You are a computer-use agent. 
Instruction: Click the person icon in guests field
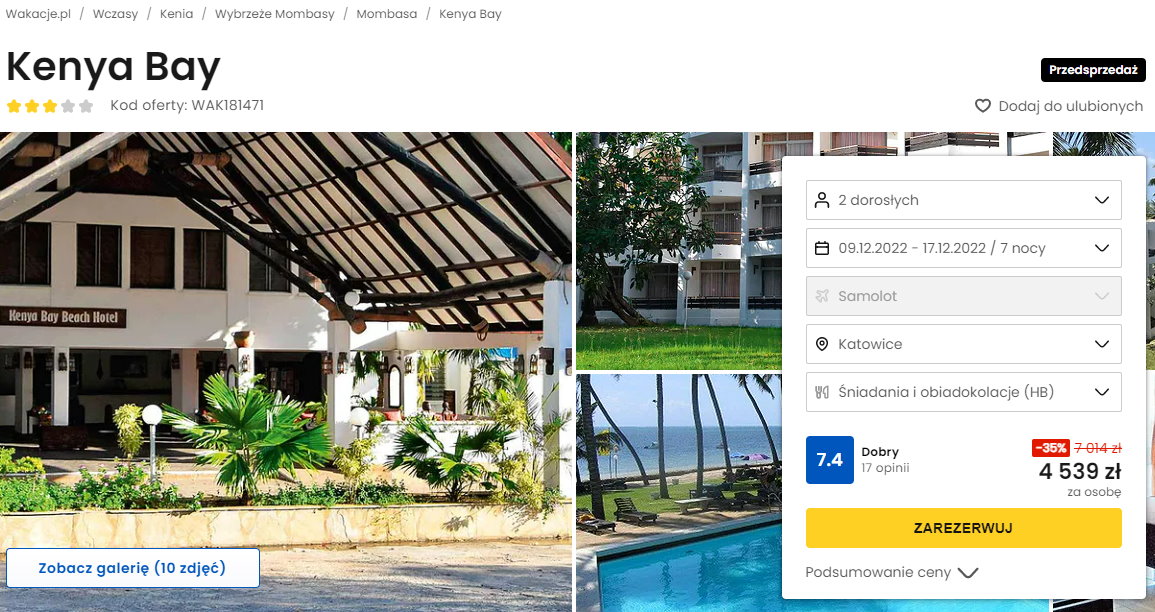point(822,200)
